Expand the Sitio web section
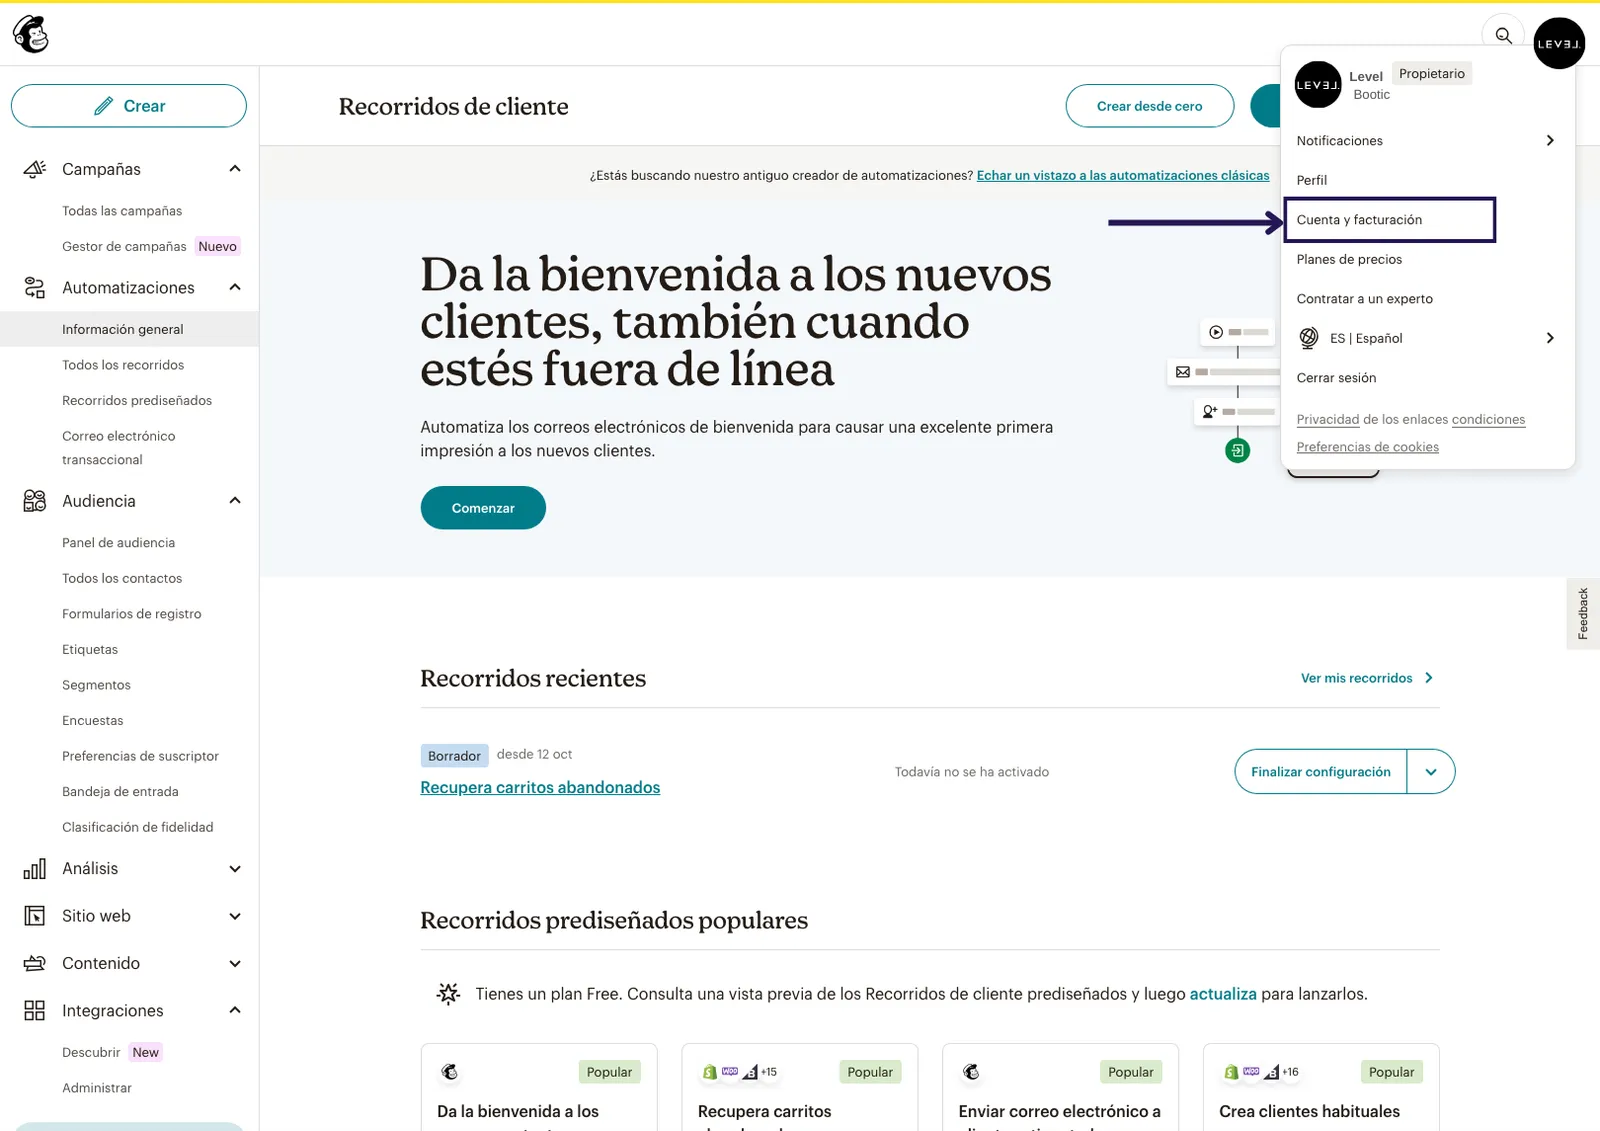Image resolution: width=1600 pixels, height=1131 pixels. (235, 916)
